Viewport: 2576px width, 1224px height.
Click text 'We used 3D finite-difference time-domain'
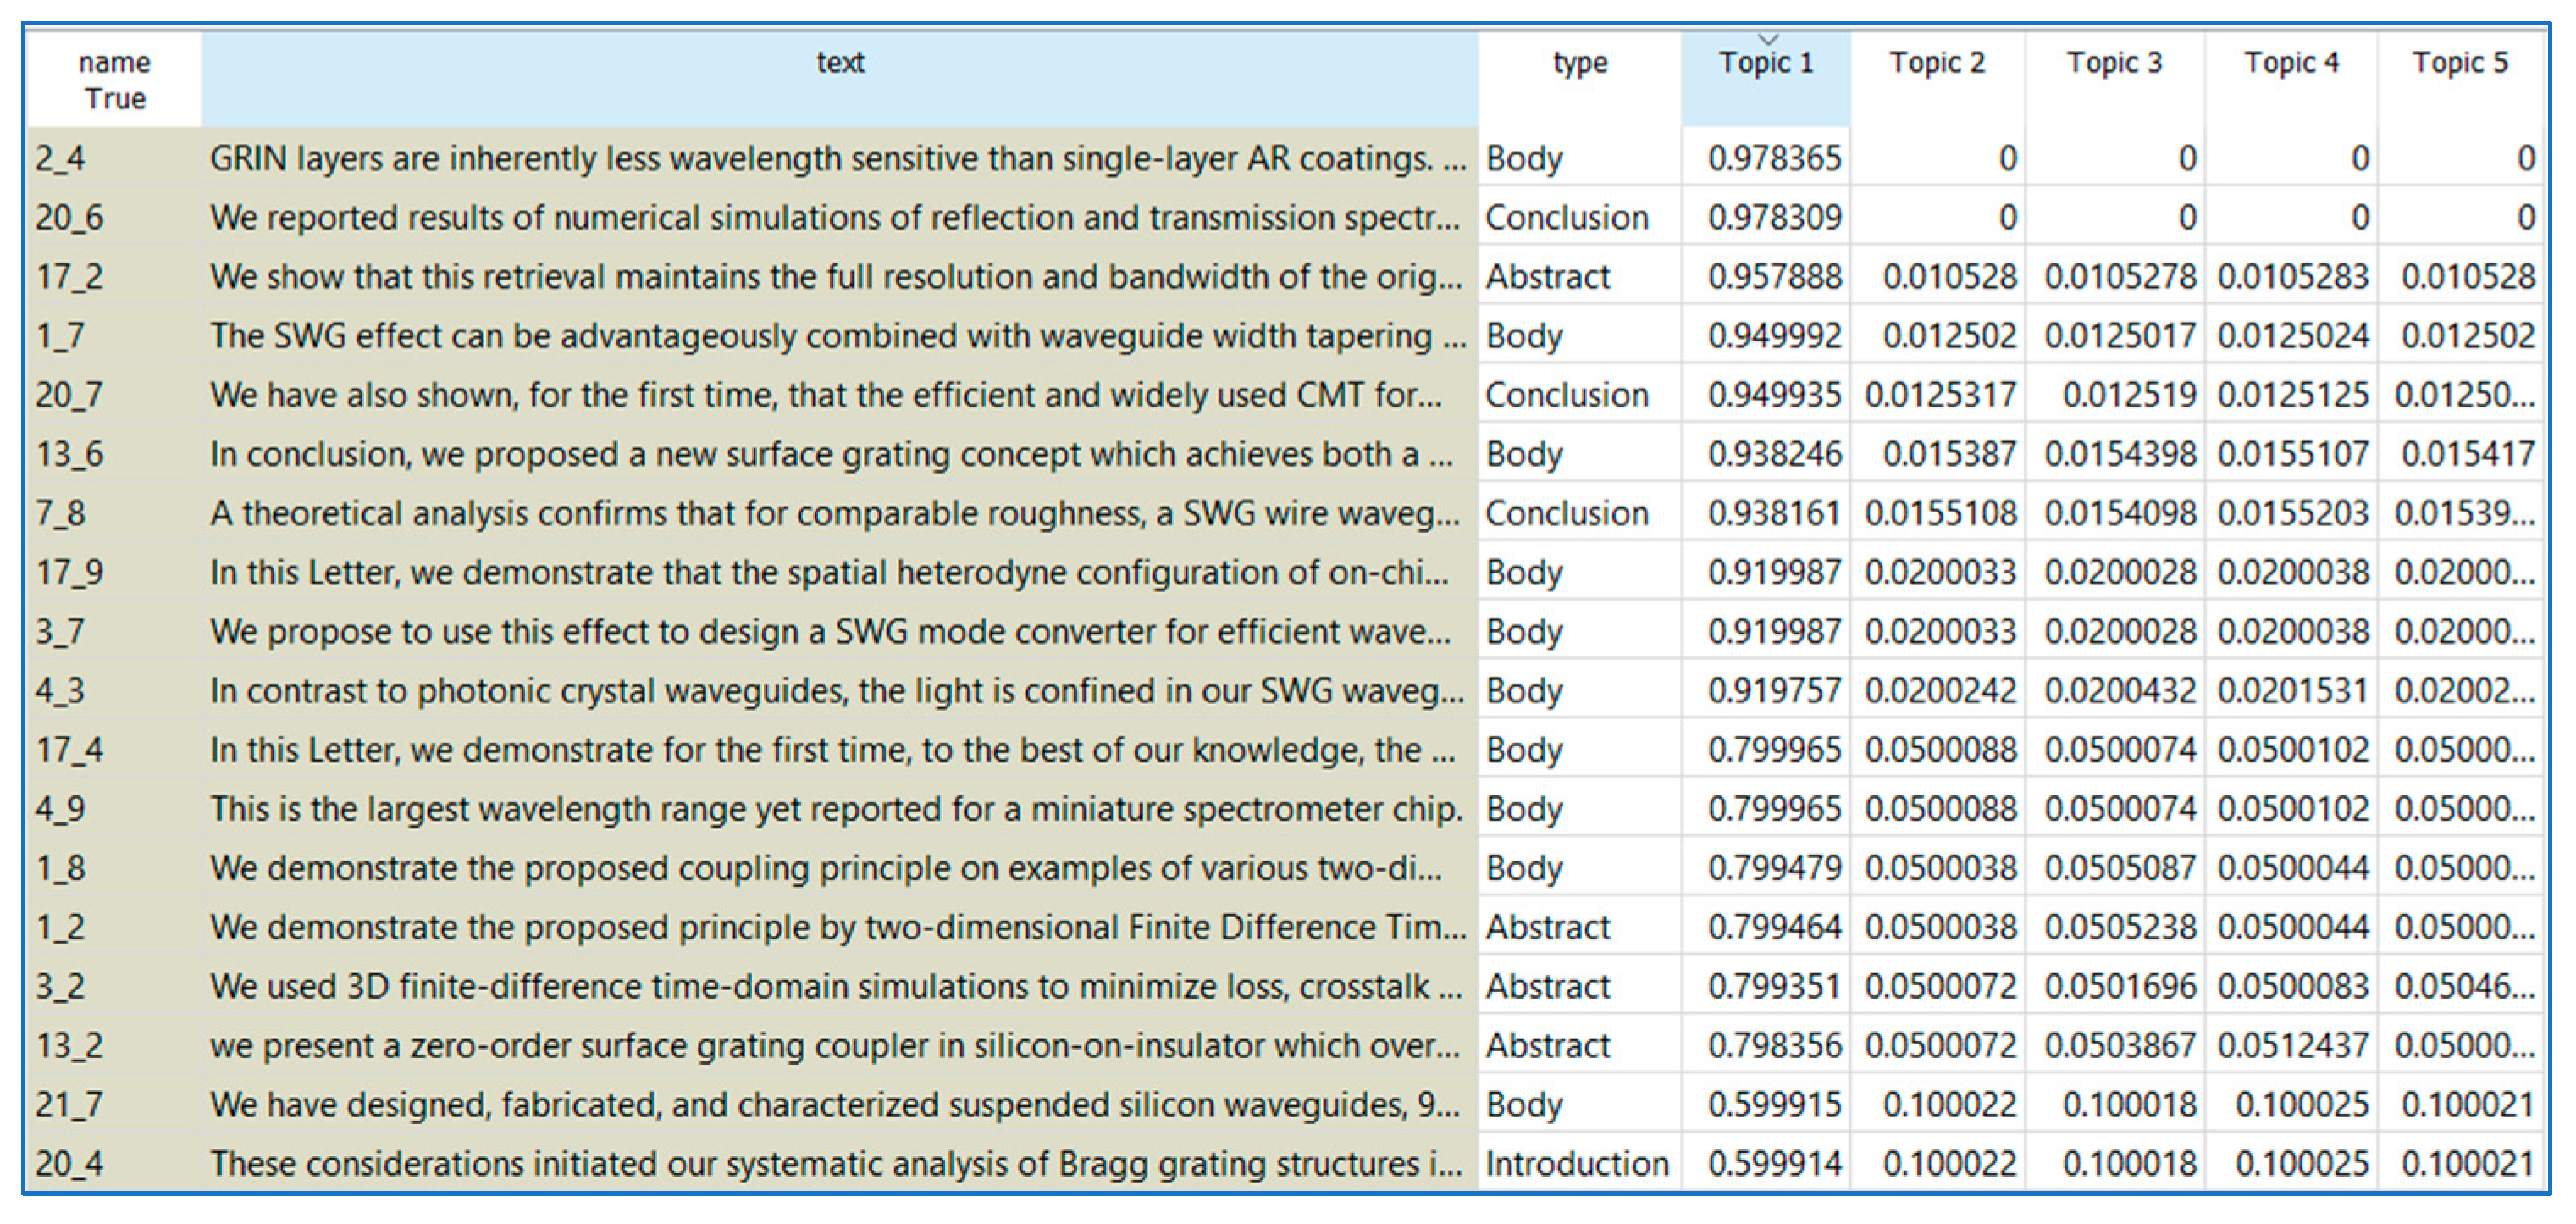click(836, 986)
